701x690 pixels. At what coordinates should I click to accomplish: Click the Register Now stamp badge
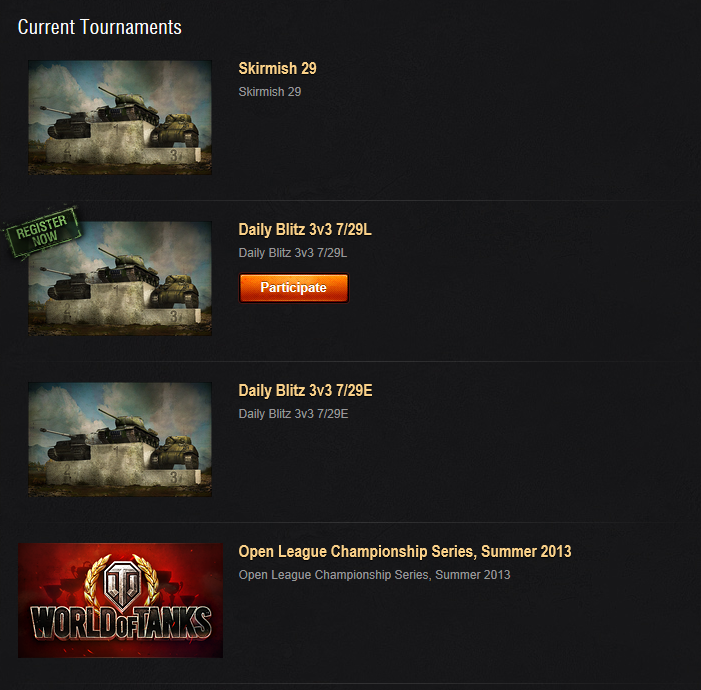click(x=42, y=232)
